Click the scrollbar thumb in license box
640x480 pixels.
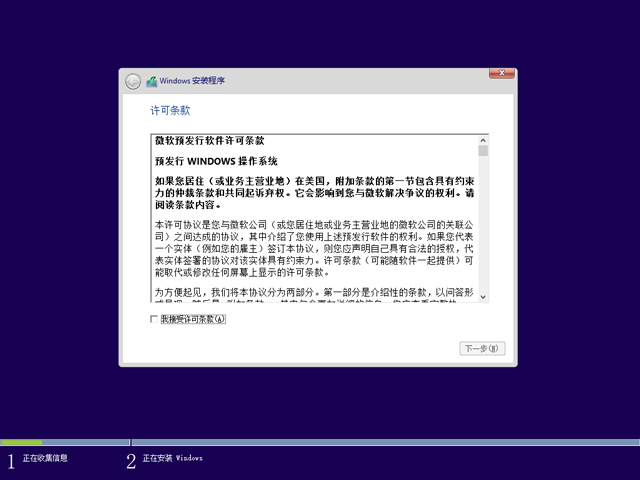[483, 151]
